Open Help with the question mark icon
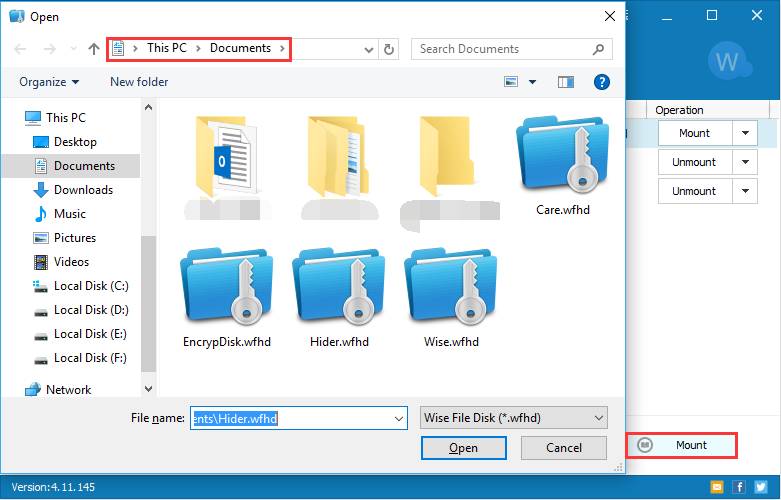The width and height of the screenshot is (781, 500). pyautogui.click(x=602, y=82)
